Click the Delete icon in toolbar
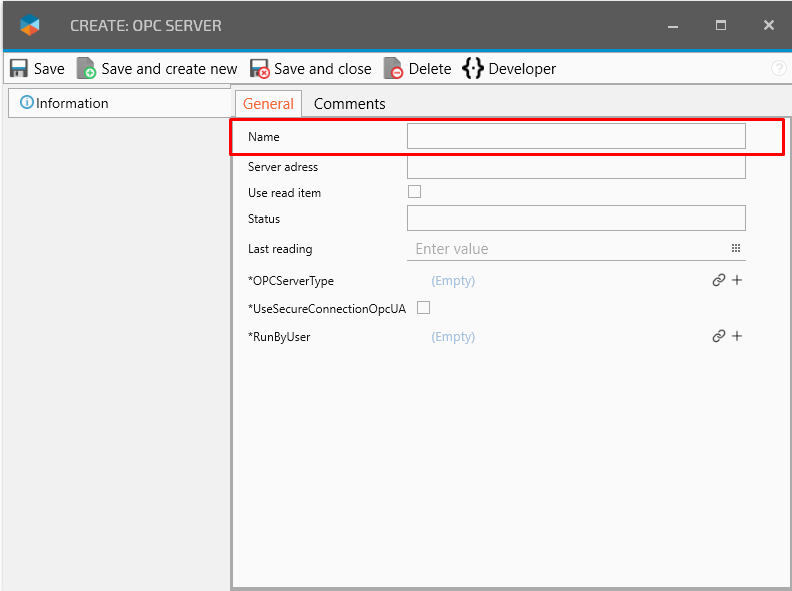 [x=394, y=69]
